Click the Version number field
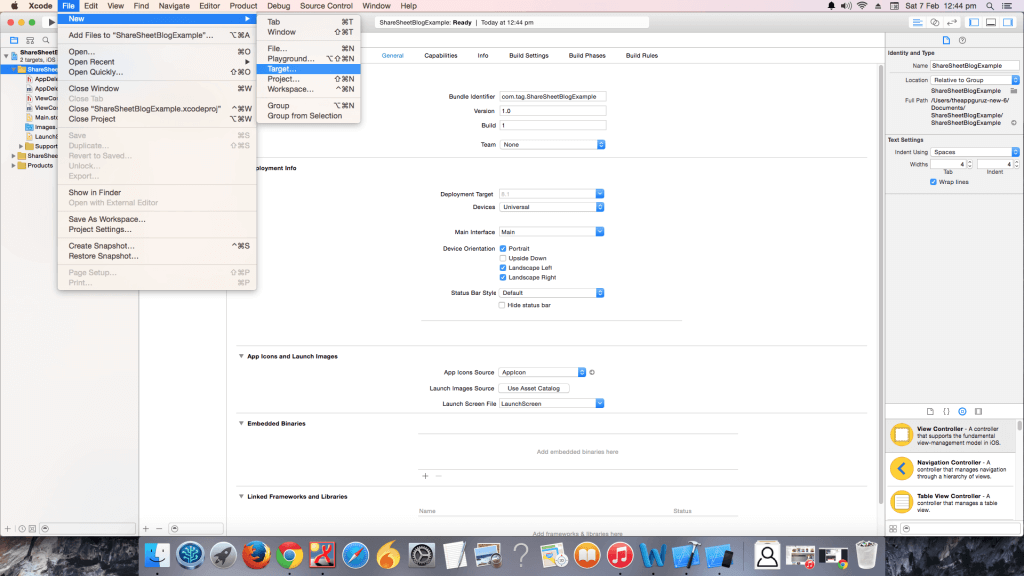This screenshot has height=576, width=1024. click(x=552, y=111)
